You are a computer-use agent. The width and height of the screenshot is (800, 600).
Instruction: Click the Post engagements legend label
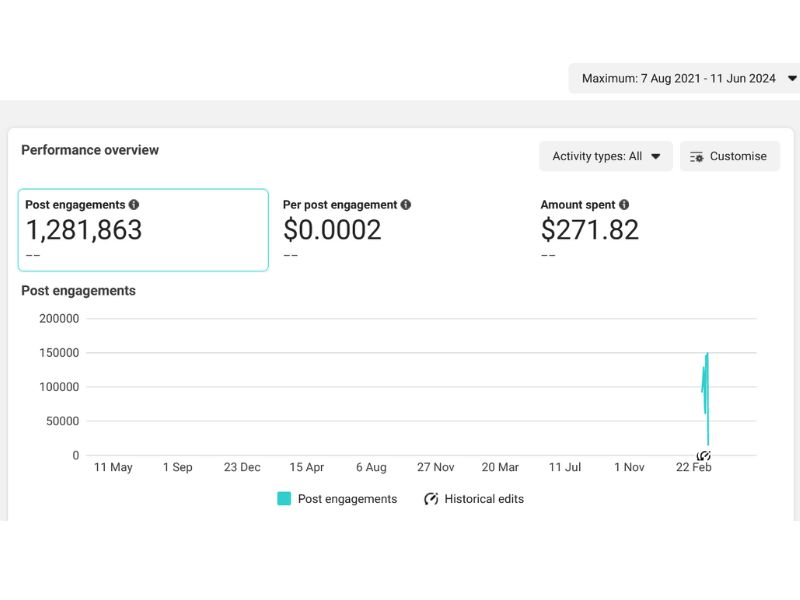click(347, 499)
